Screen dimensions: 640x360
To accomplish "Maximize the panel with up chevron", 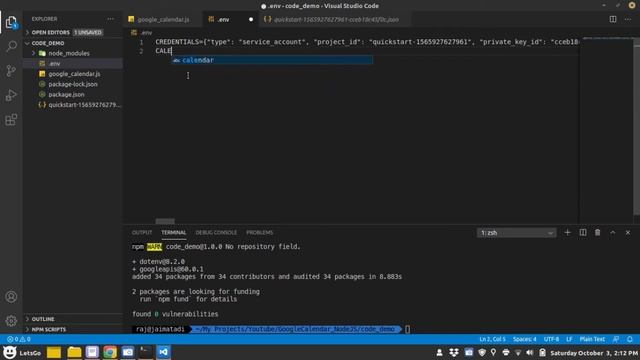I will [613, 232].
